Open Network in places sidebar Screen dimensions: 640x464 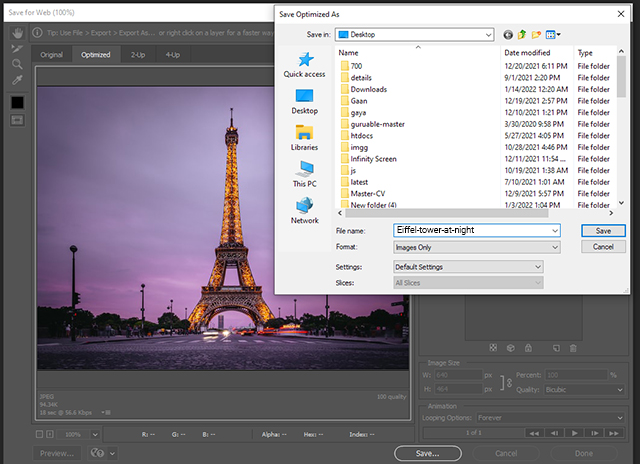[304, 211]
